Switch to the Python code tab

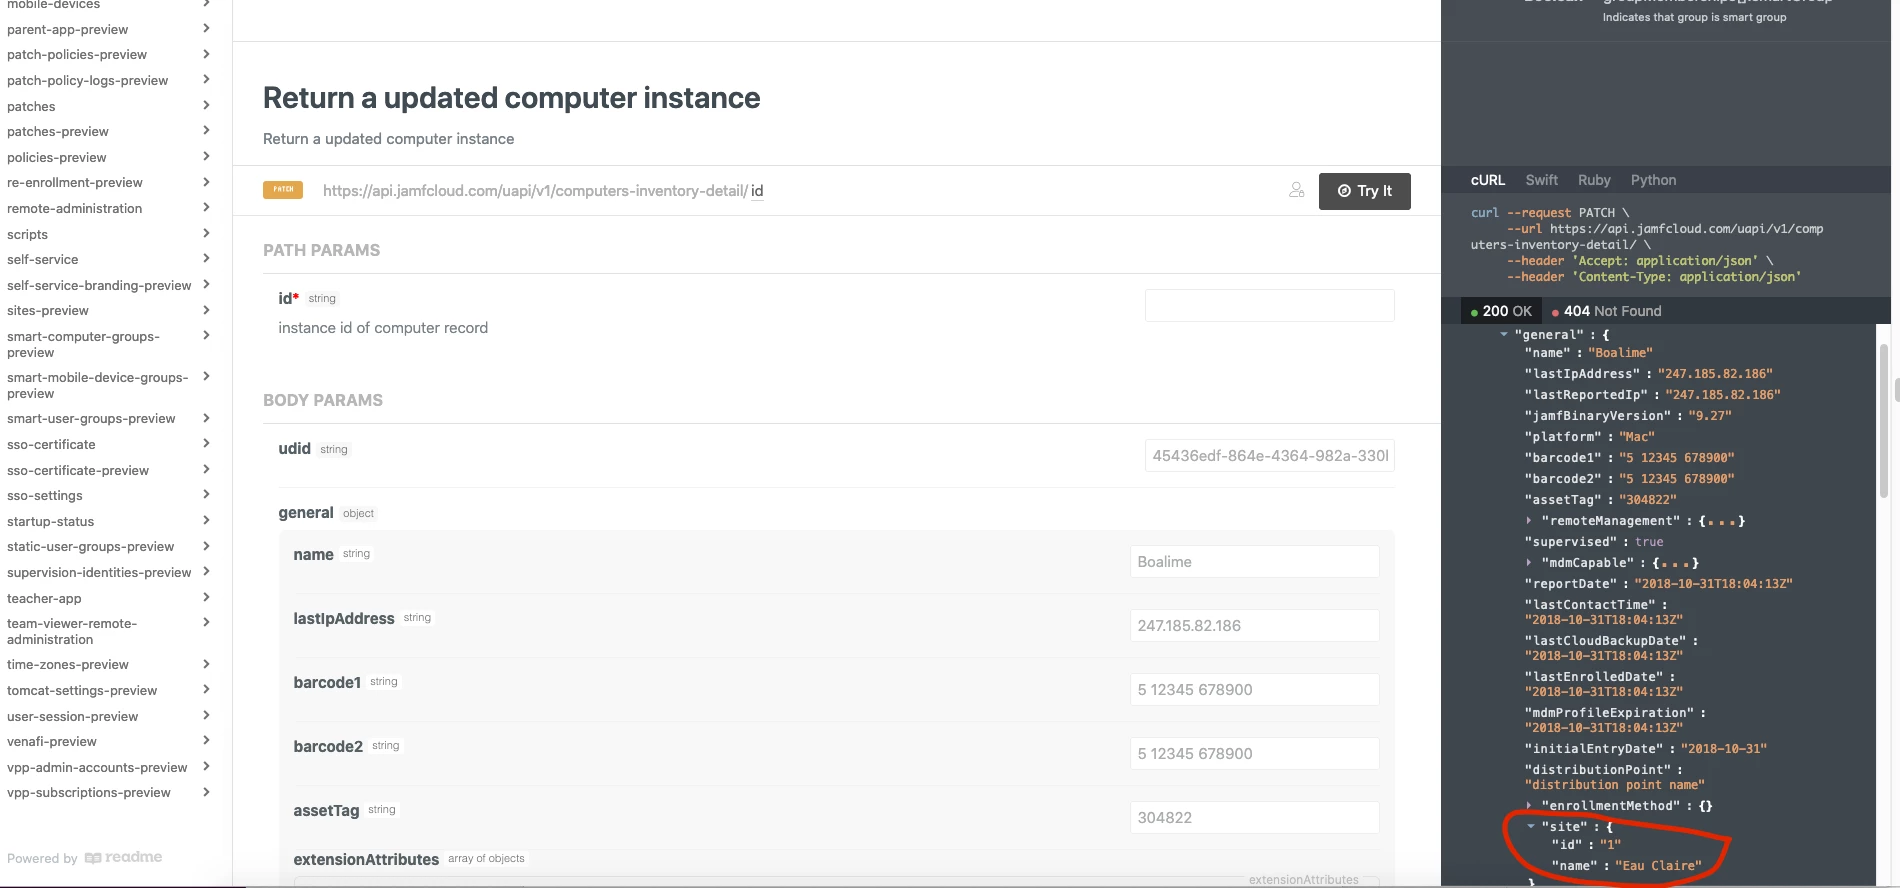point(1653,180)
